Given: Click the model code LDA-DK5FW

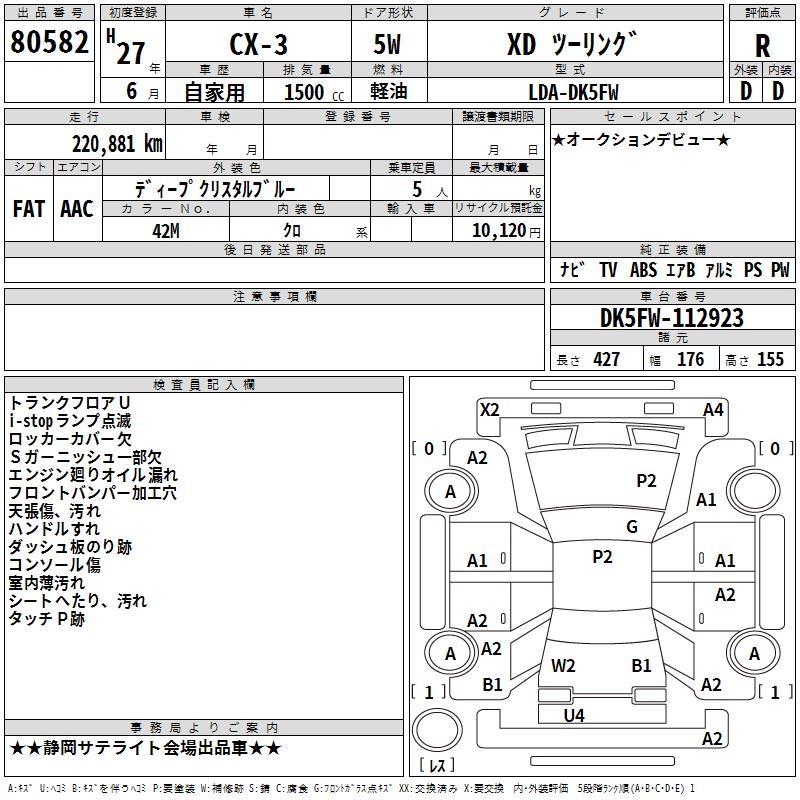Looking at the screenshot, I should coord(573,92).
